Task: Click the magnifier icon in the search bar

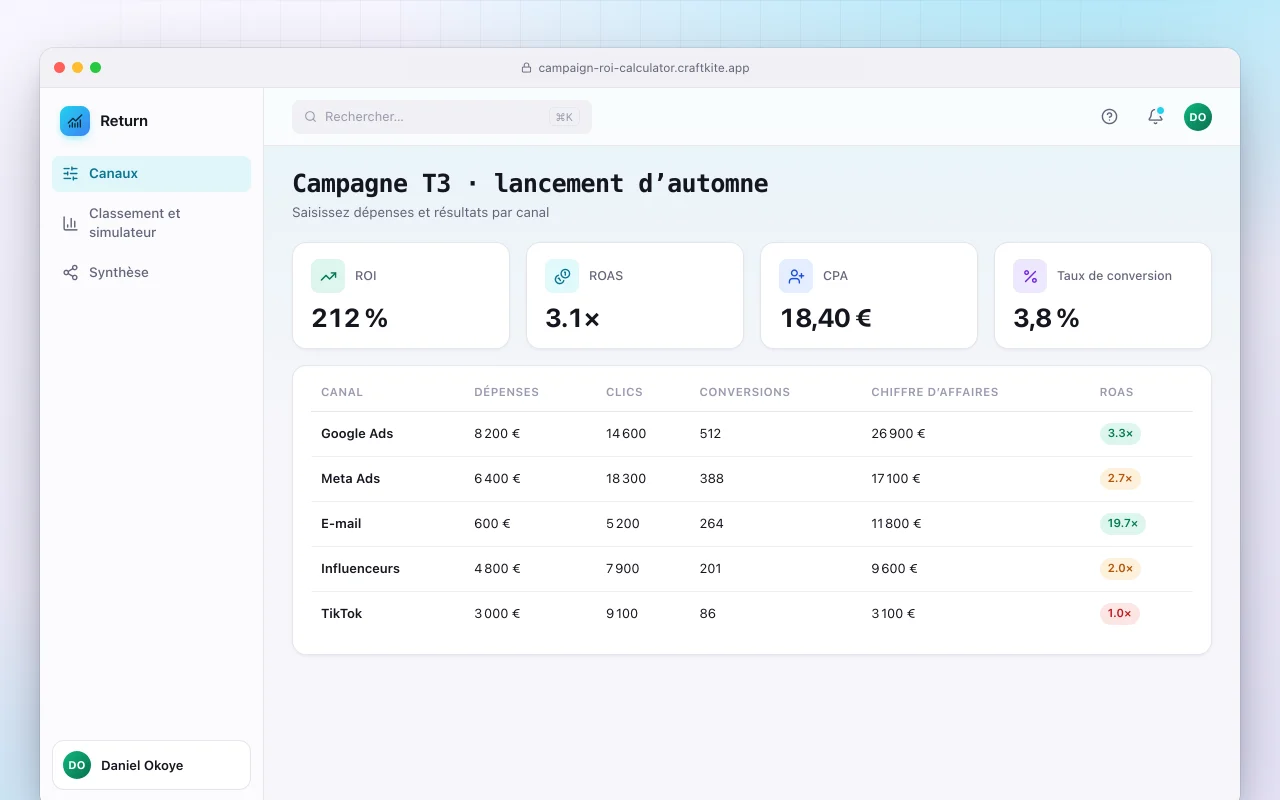Action: (x=310, y=117)
